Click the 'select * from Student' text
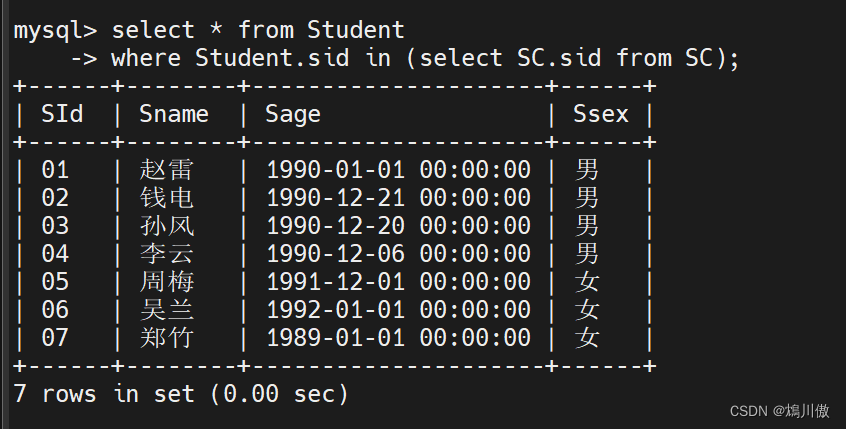This screenshot has height=429, width=846. pos(258,30)
